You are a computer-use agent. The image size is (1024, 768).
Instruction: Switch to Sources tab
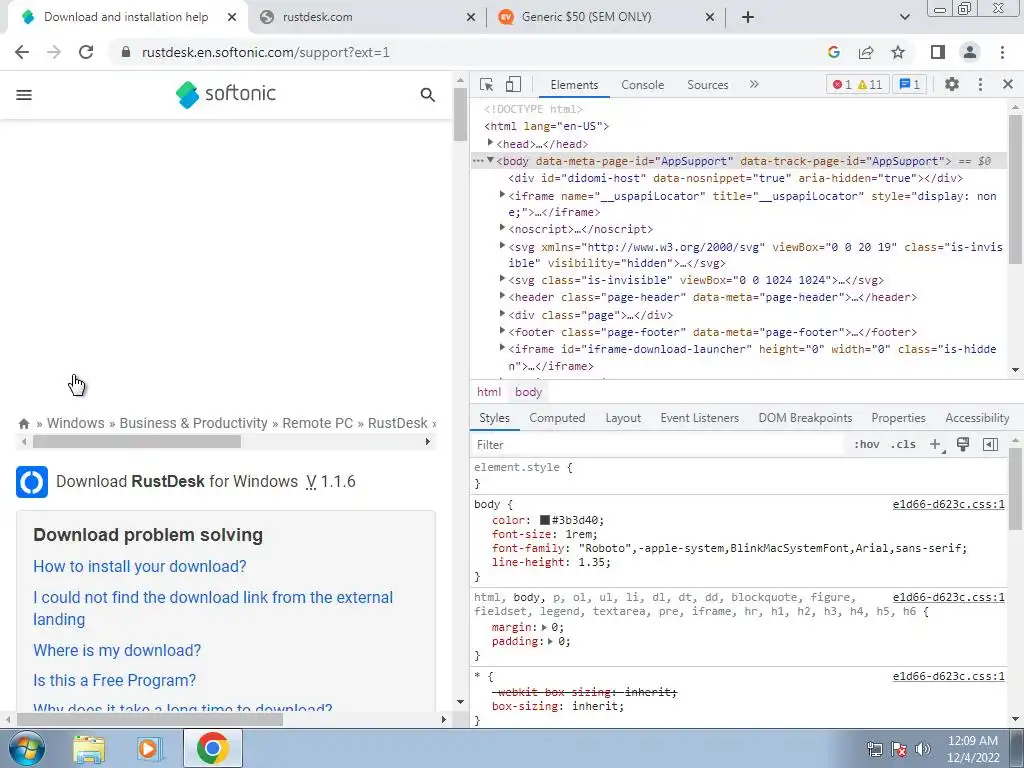(707, 85)
